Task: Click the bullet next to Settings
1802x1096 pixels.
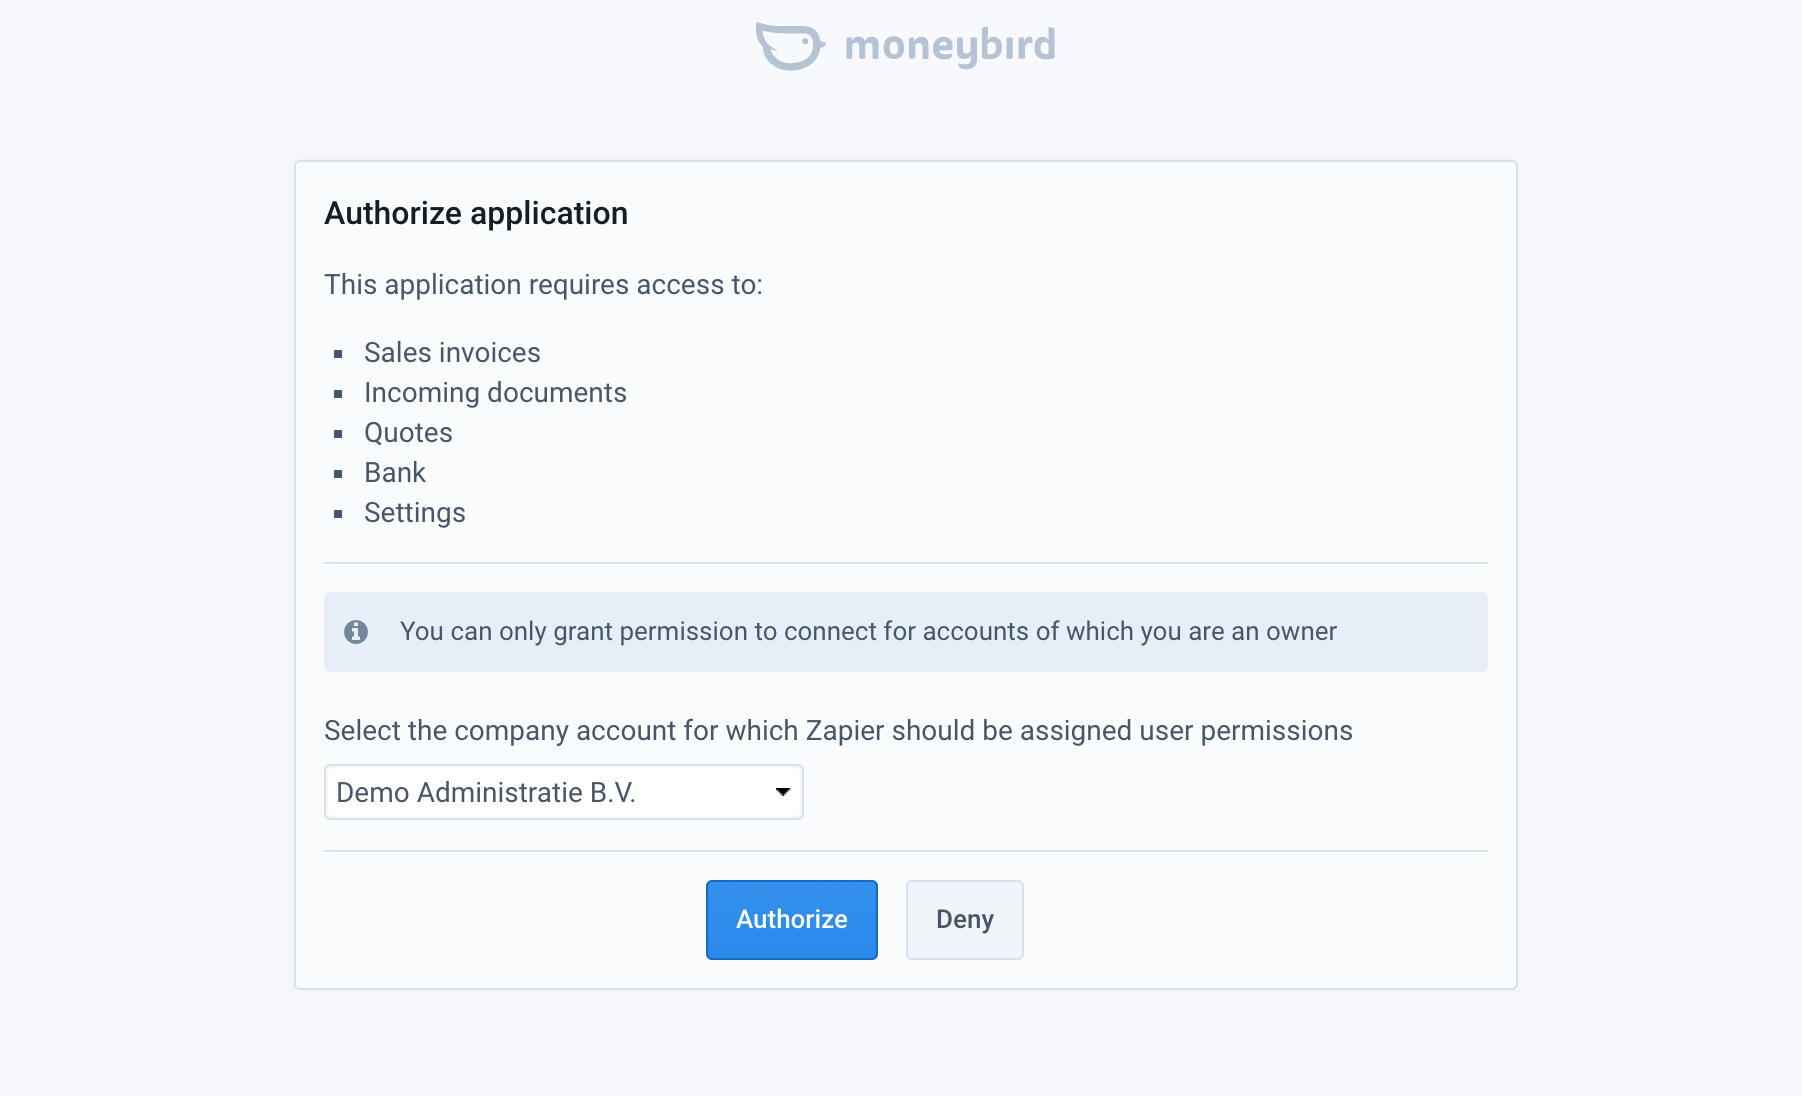Action: pos(338,514)
